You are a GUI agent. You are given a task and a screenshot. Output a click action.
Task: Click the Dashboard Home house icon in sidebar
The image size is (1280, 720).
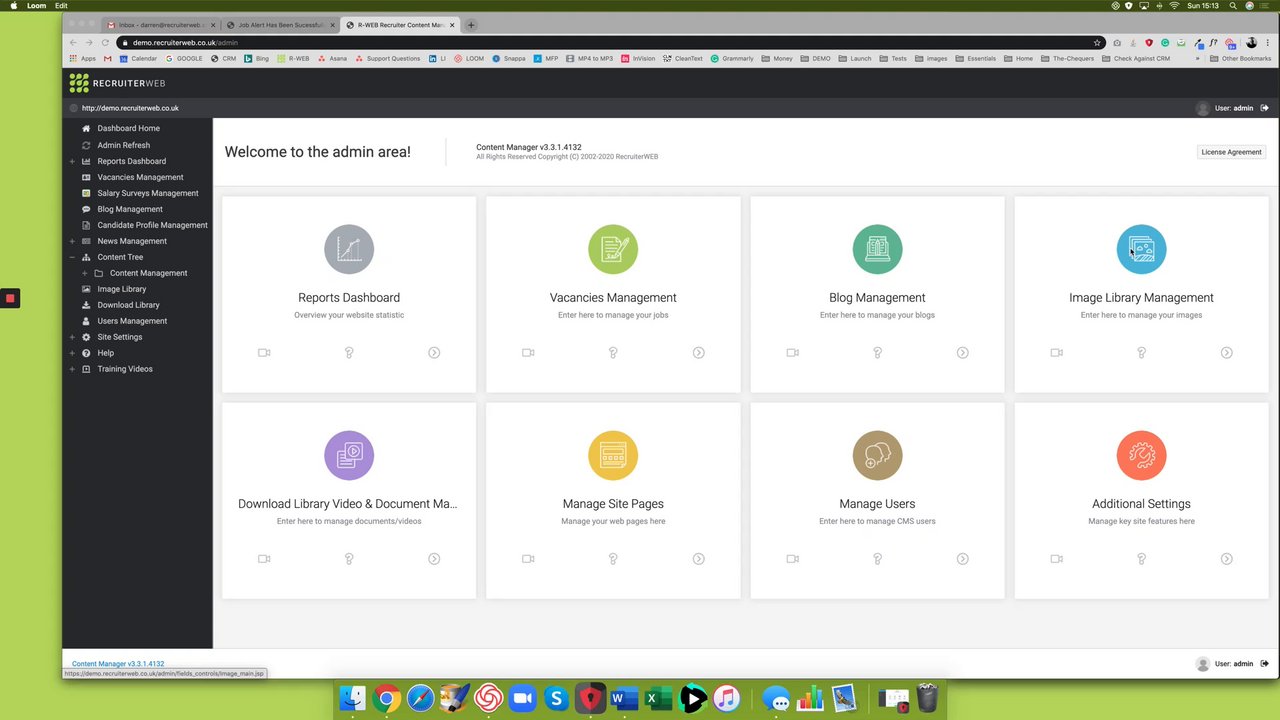click(86, 128)
